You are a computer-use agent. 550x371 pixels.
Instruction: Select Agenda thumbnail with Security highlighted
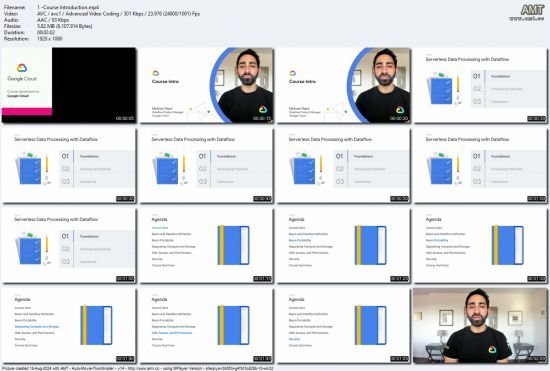click(x=343, y=325)
